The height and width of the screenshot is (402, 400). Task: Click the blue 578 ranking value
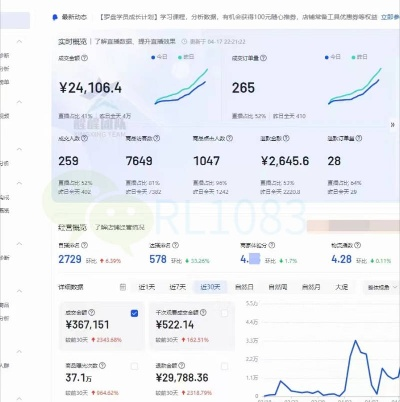point(158,259)
